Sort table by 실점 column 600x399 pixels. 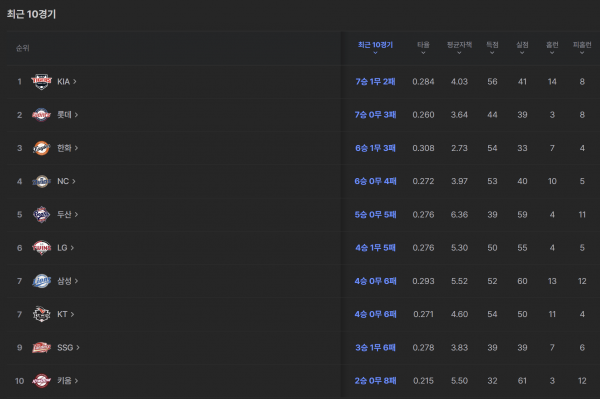click(x=522, y=48)
